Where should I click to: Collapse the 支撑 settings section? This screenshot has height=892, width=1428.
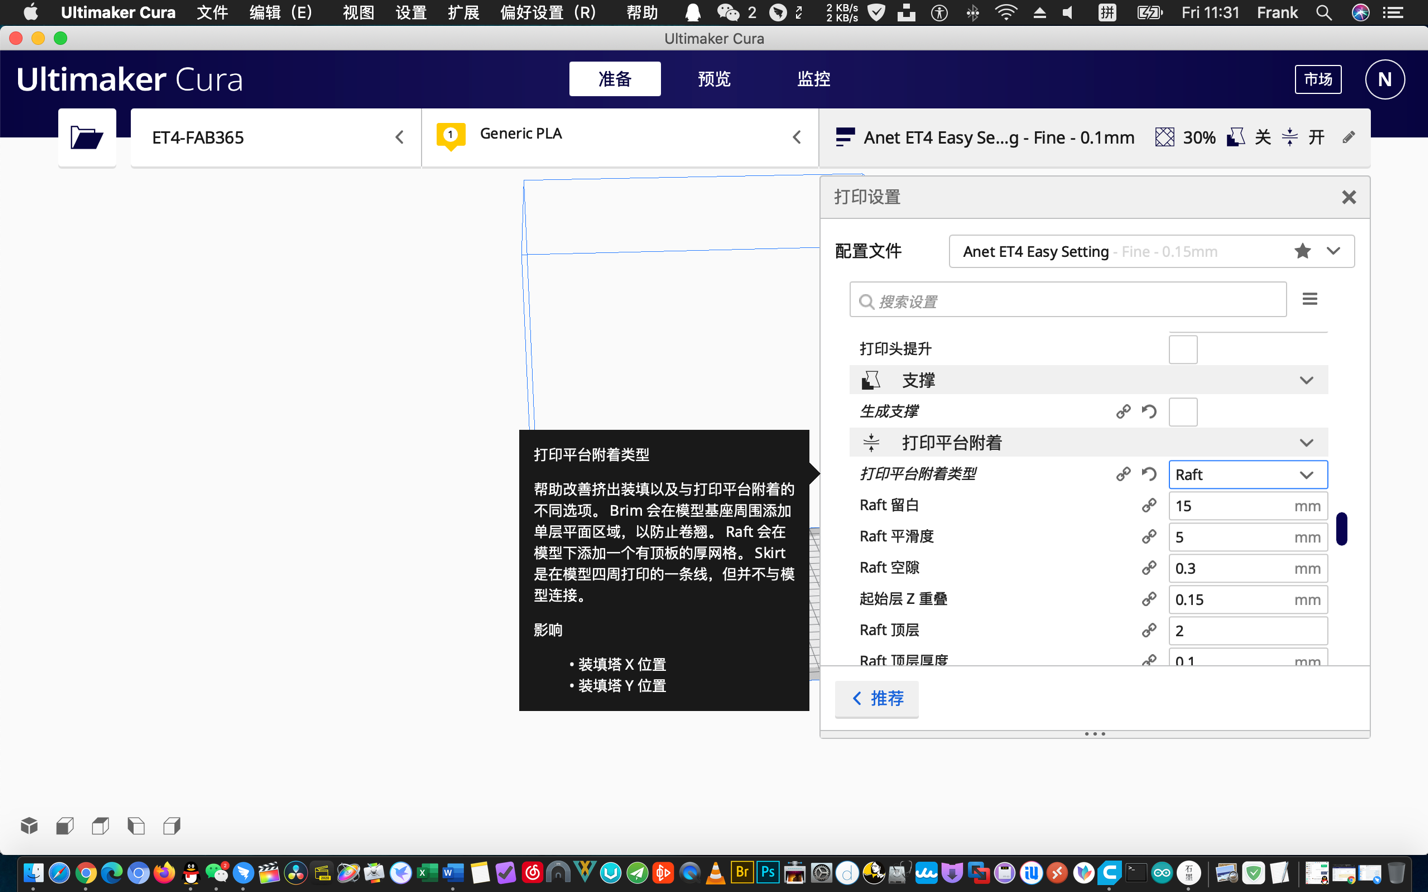click(x=1306, y=380)
